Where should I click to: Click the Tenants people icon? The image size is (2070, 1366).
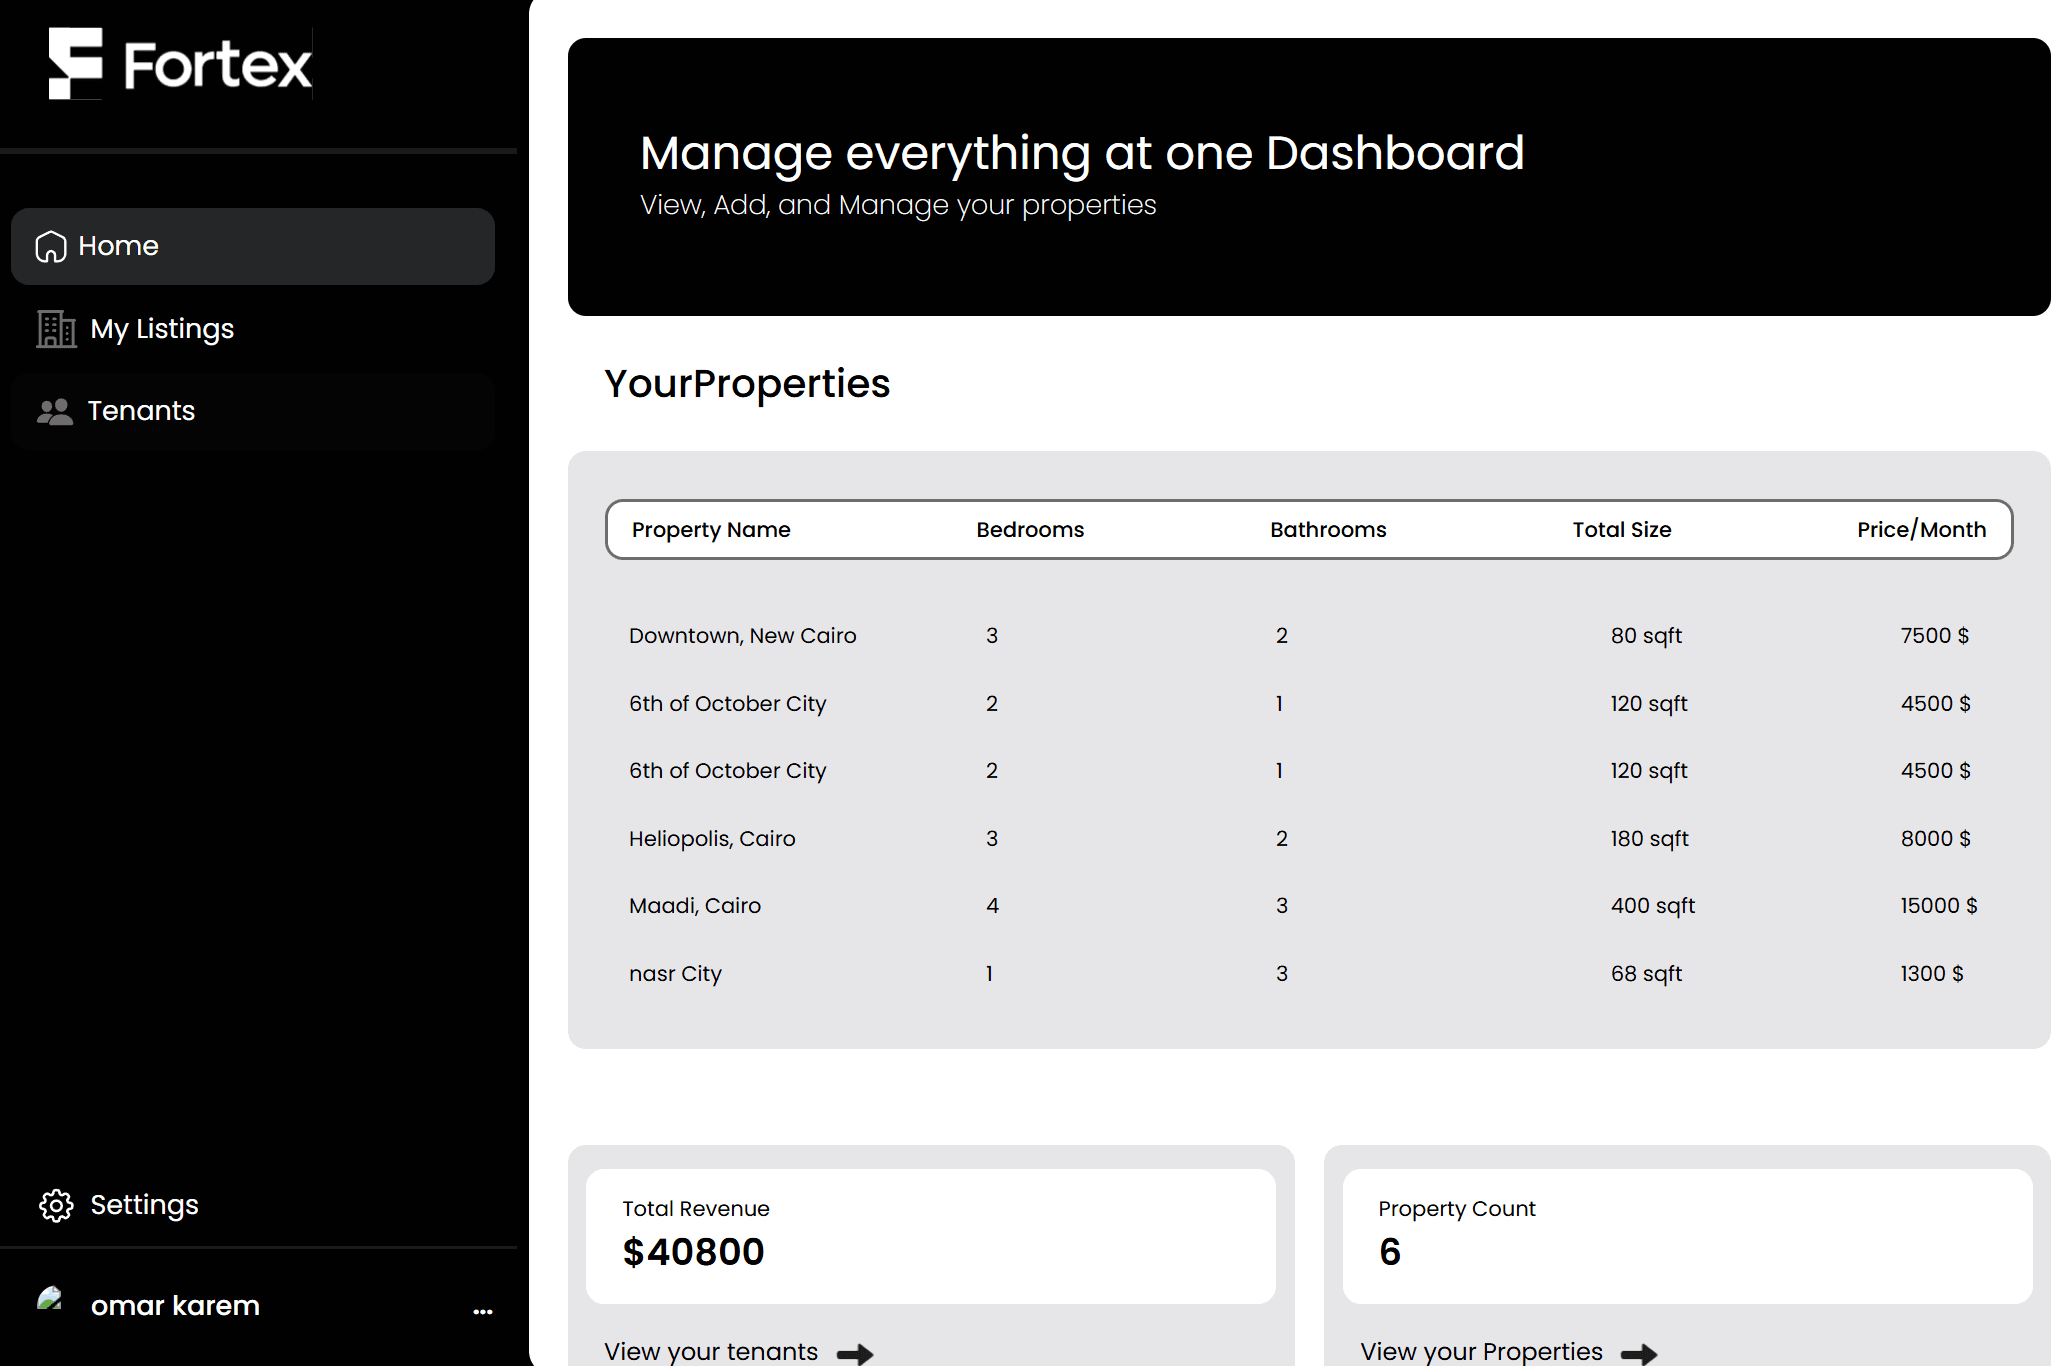click(x=55, y=411)
